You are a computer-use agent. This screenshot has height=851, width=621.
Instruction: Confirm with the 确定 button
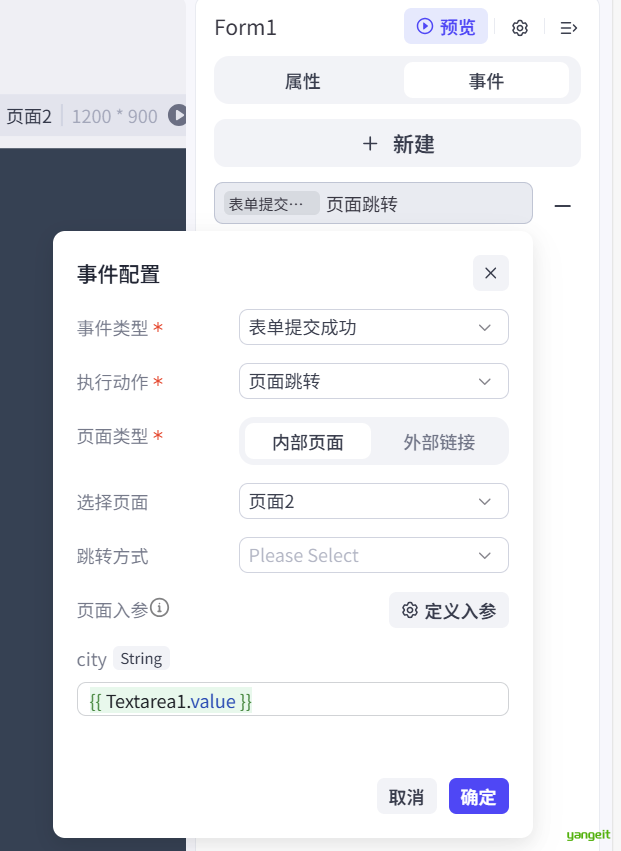478,796
